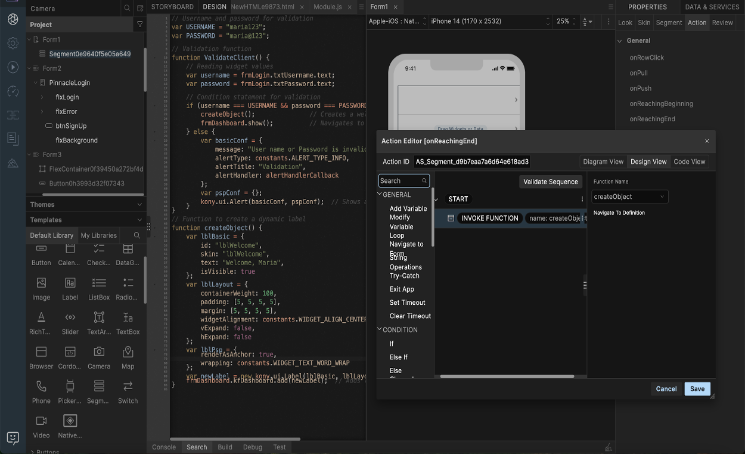Choose the Slider widget in library
The width and height of the screenshot is (746, 454).
coord(70,317)
